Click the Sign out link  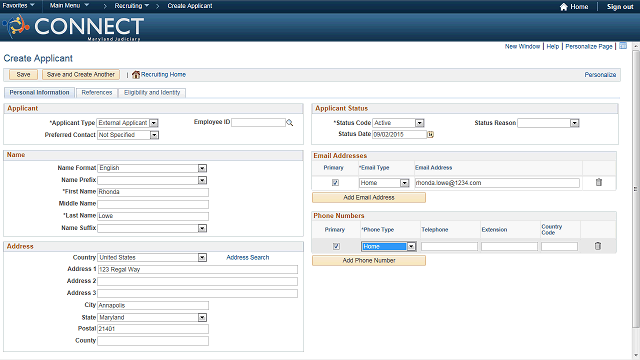[x=620, y=7]
